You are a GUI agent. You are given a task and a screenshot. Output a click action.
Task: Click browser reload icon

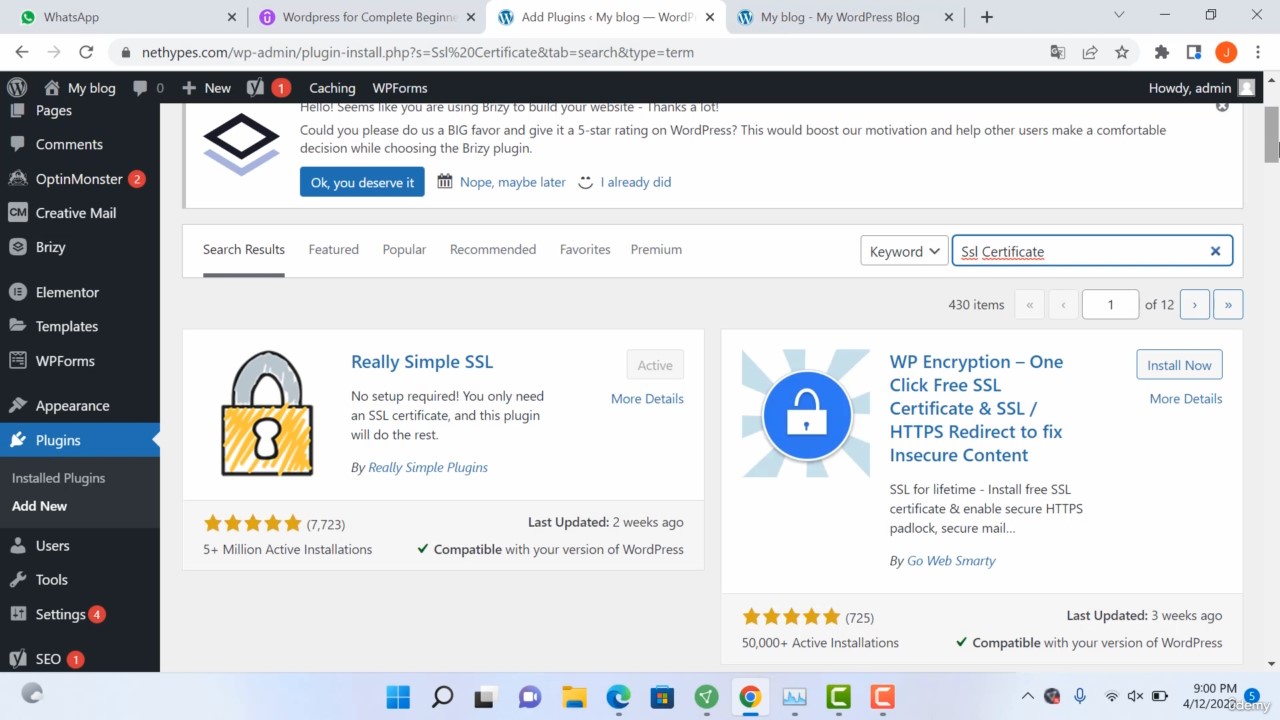coord(86,52)
